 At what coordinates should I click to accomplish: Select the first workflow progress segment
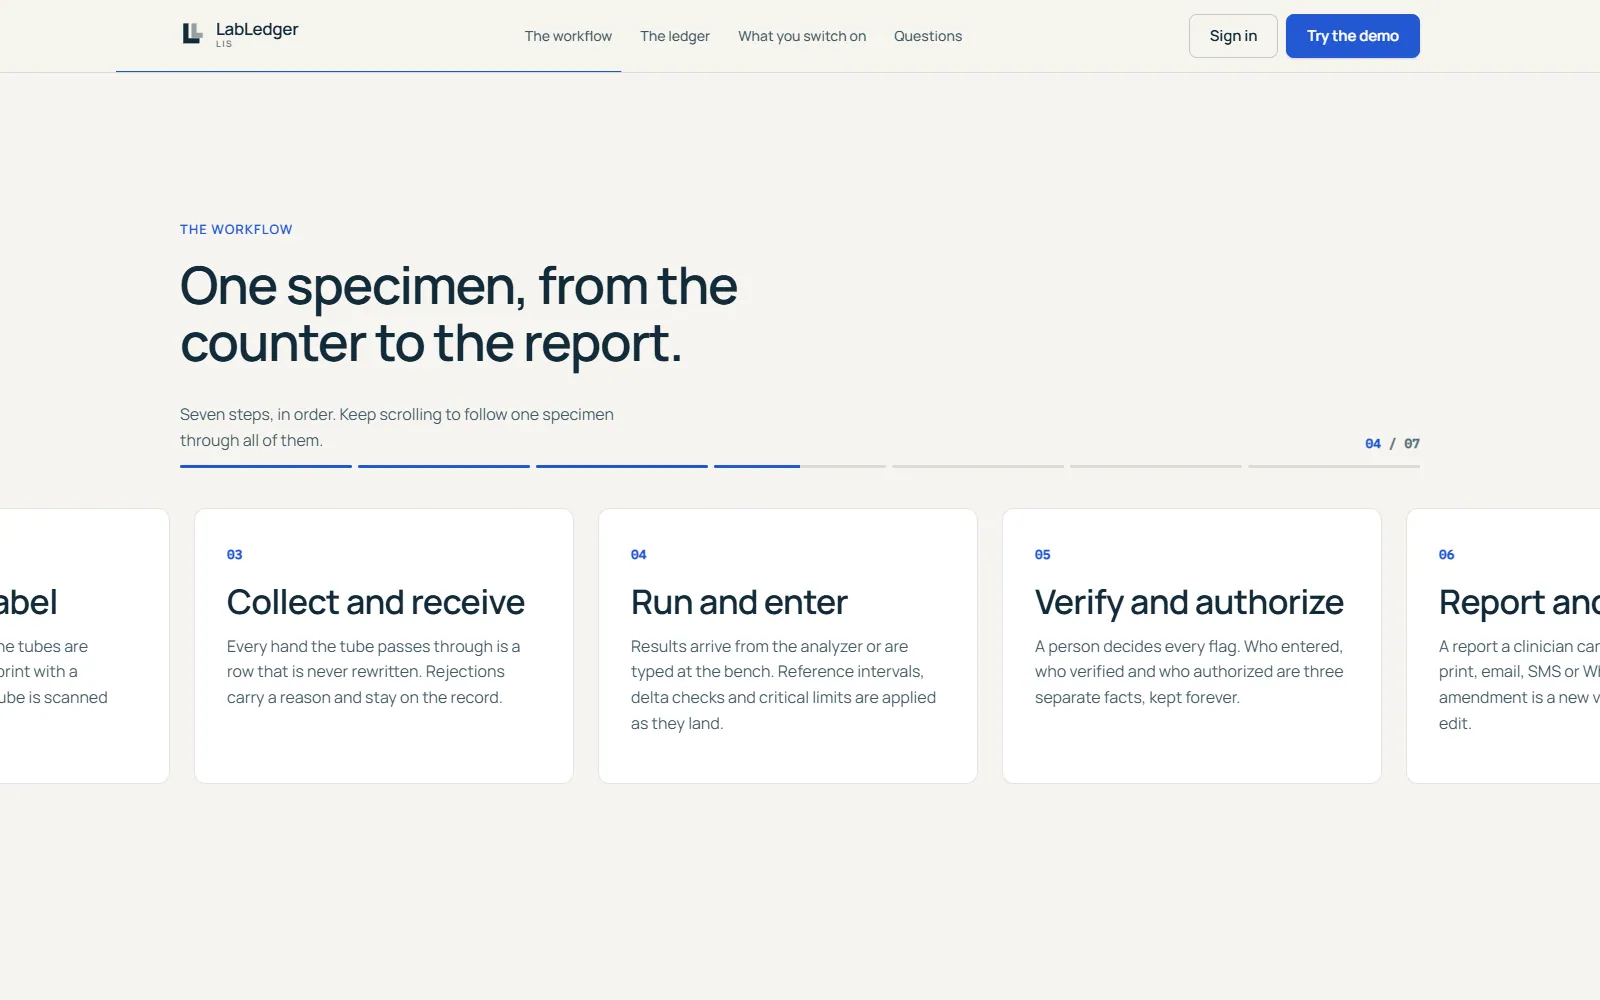tap(266, 466)
